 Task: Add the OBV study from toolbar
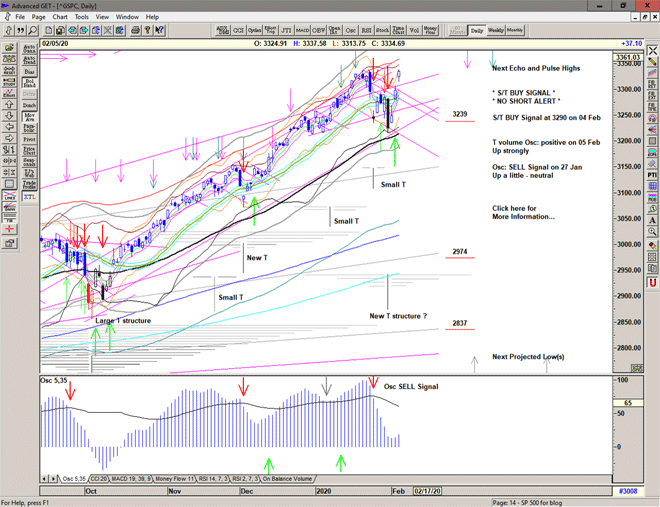318,30
